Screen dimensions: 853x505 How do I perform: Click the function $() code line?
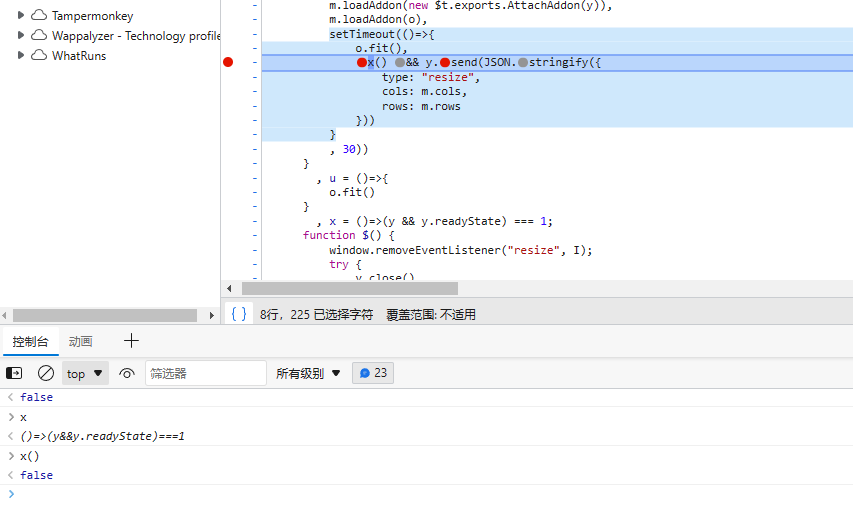[349, 235]
